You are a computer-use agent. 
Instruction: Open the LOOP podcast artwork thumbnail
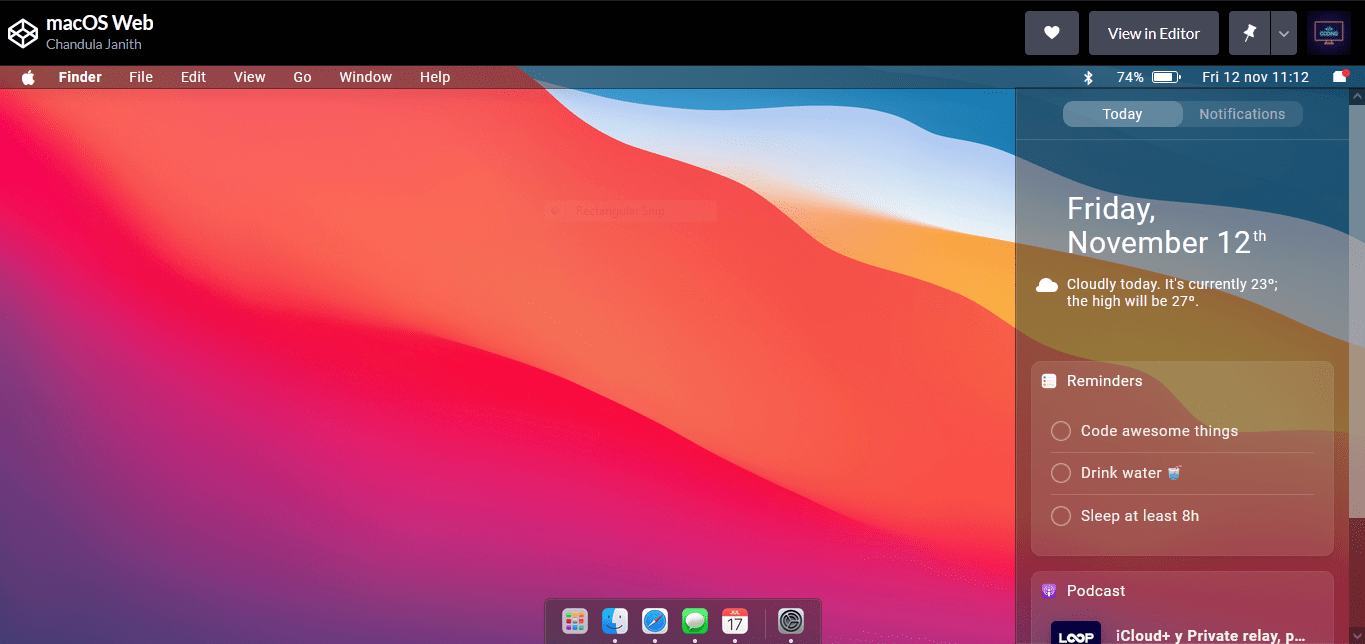click(1076, 633)
